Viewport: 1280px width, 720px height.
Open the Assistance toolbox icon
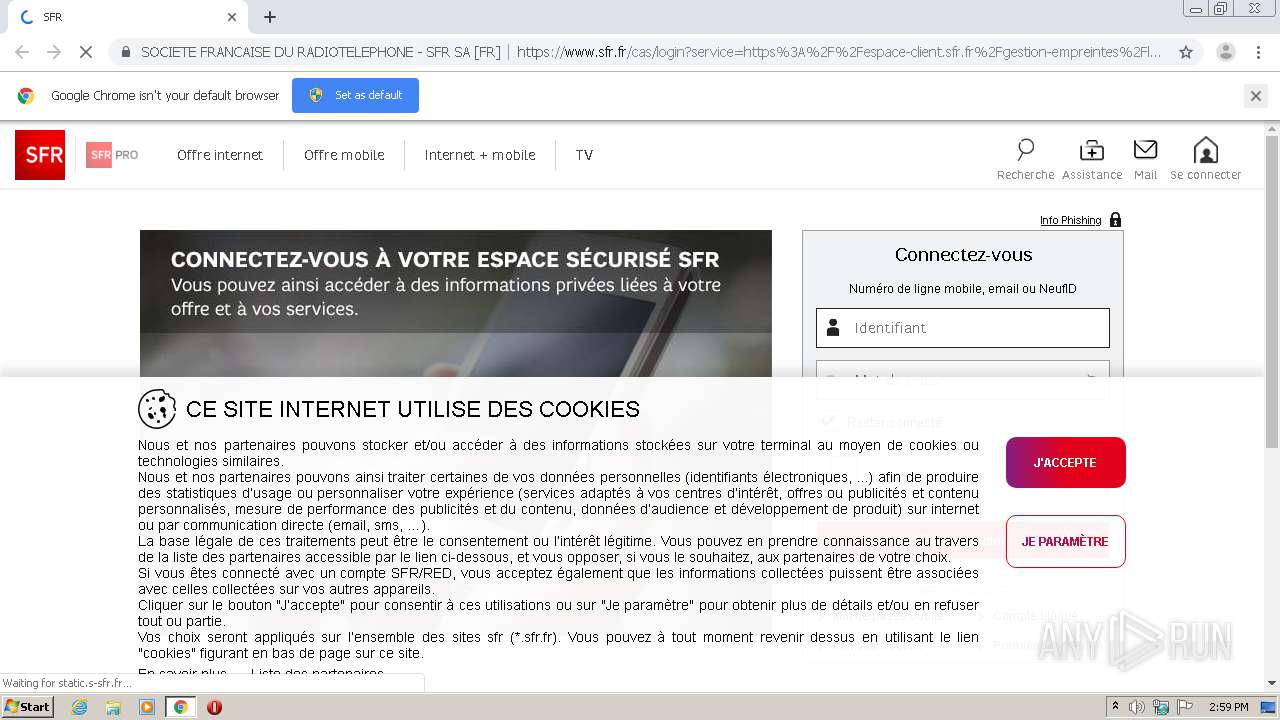click(x=1092, y=150)
